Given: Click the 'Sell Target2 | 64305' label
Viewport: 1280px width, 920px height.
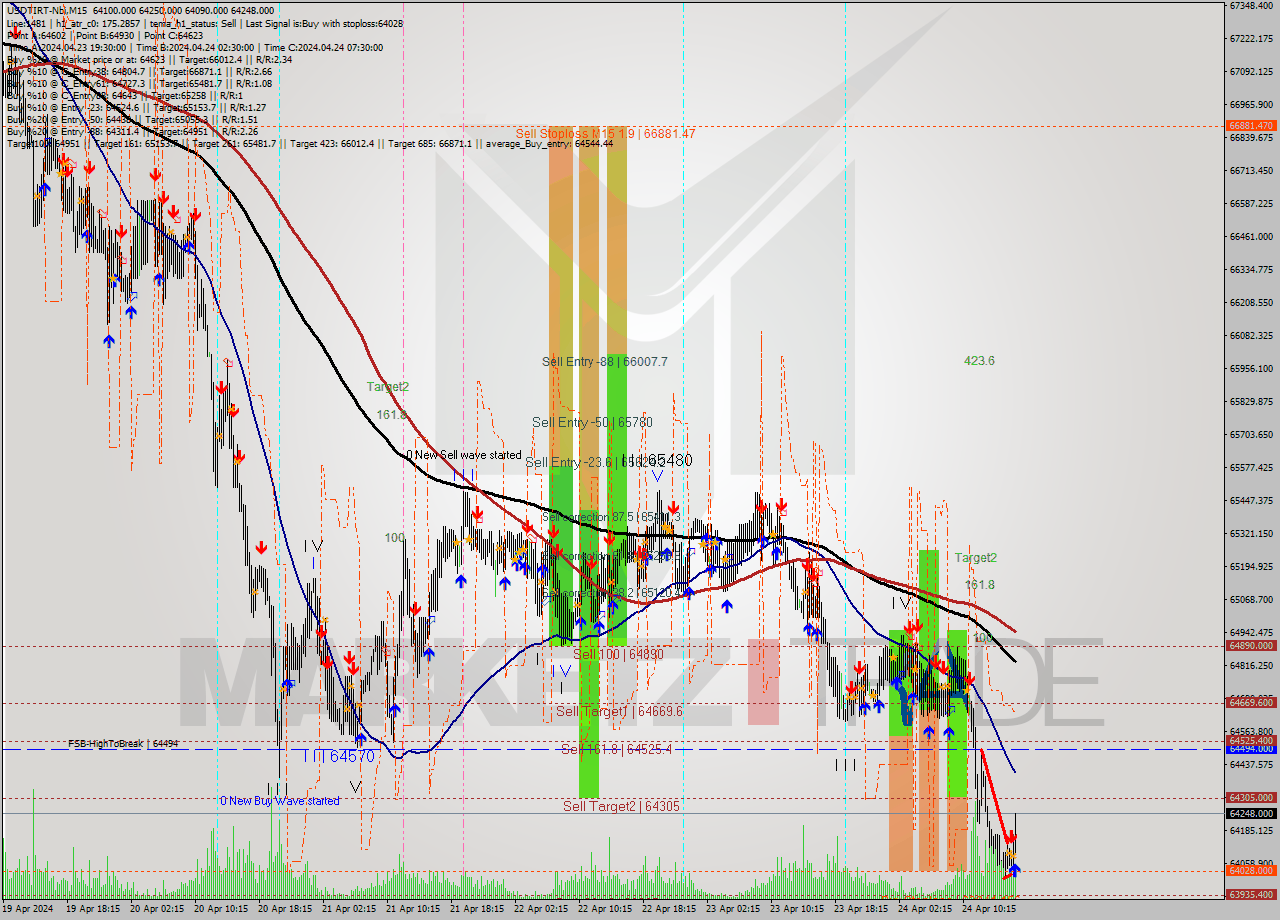Looking at the screenshot, I should (x=621, y=806).
